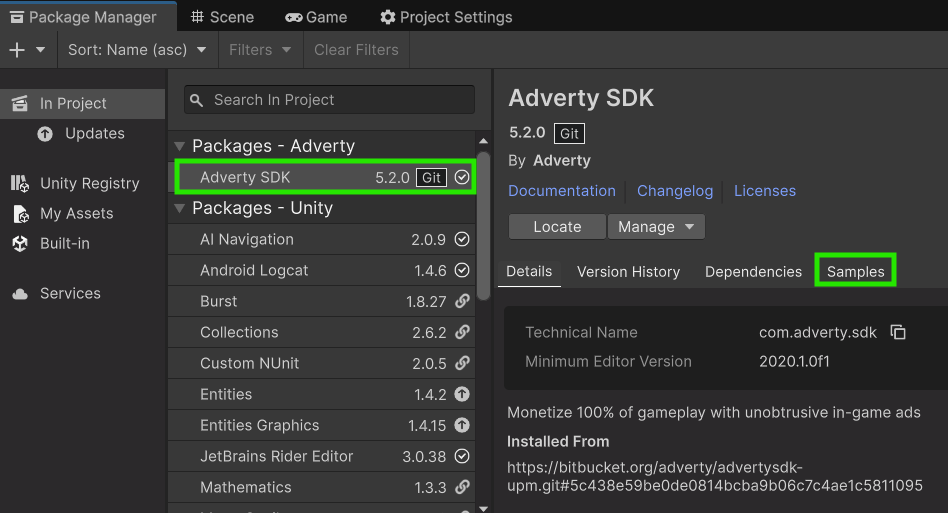Collapse the Packages - Adverty group
The image size is (948, 513).
pos(181,147)
